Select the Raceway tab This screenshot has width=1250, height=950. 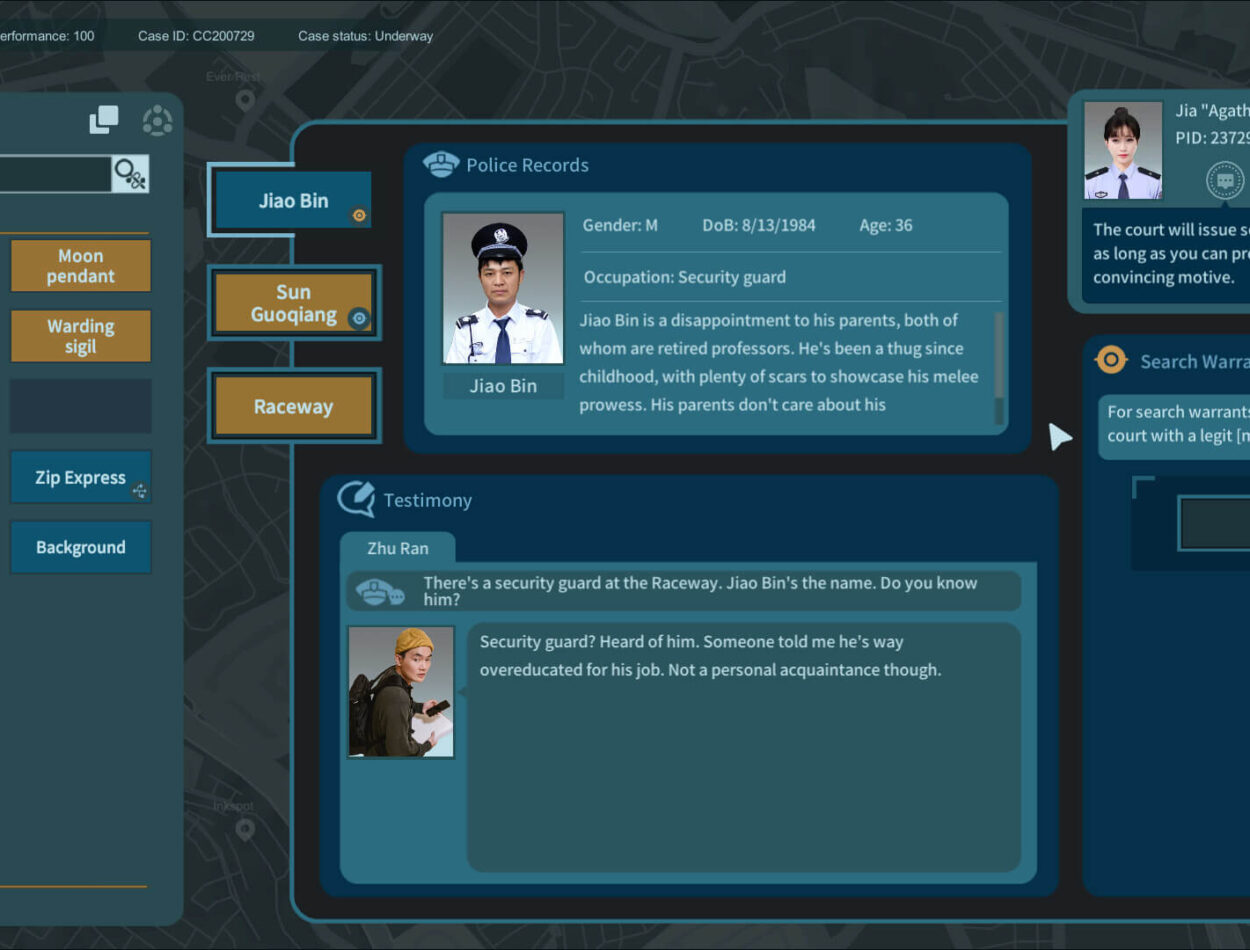293,407
